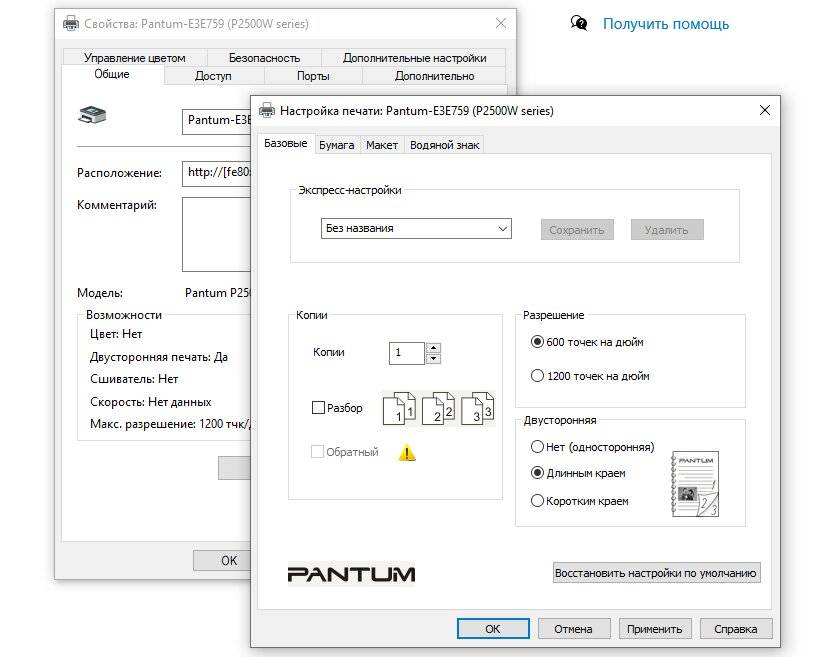Viewport: 826px width, 657px height.
Task: Open Доступ tab in properties window
Action: tap(213, 75)
